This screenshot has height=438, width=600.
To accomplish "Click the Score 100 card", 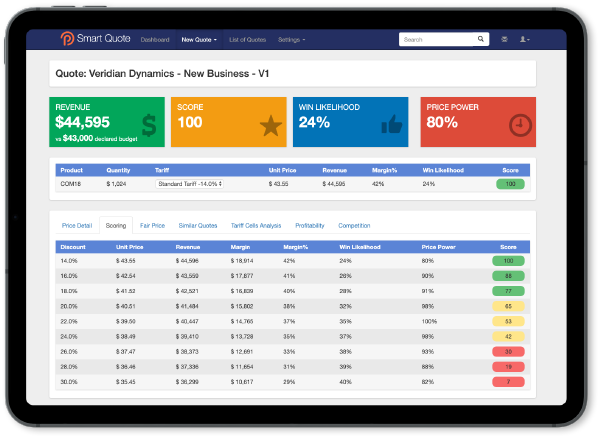I will point(228,122).
